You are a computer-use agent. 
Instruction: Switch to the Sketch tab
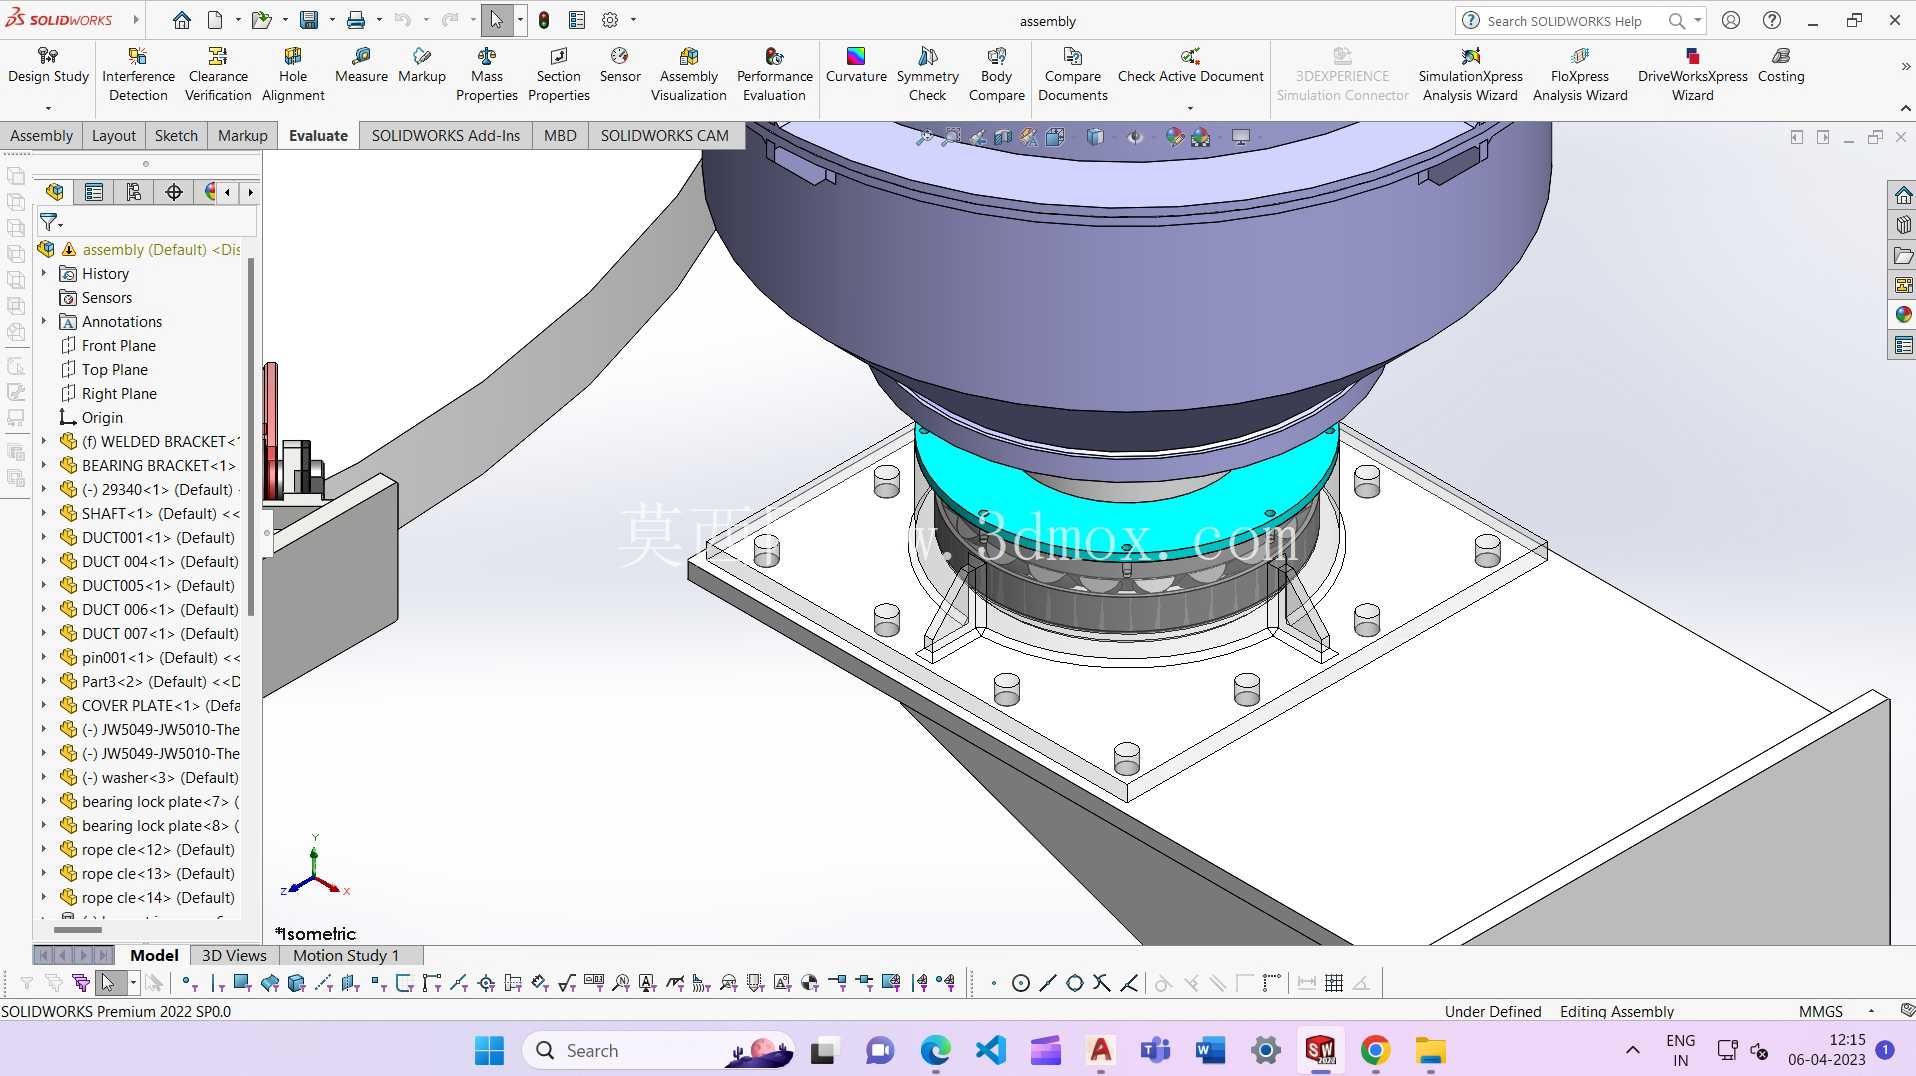176,135
